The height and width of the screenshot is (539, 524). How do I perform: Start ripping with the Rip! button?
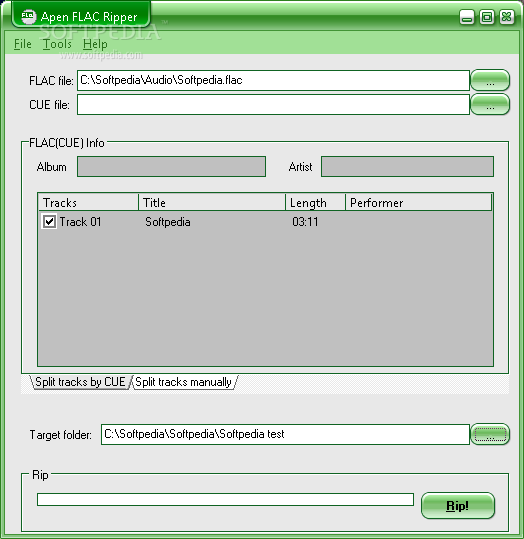tap(458, 506)
